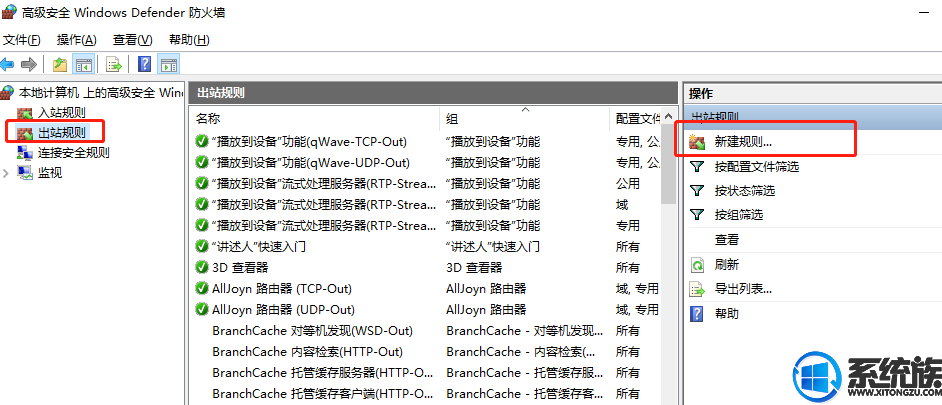Click green check icon of AllJoyn 路由器 (TCP-Out)
The width and height of the screenshot is (942, 405).
(202, 288)
